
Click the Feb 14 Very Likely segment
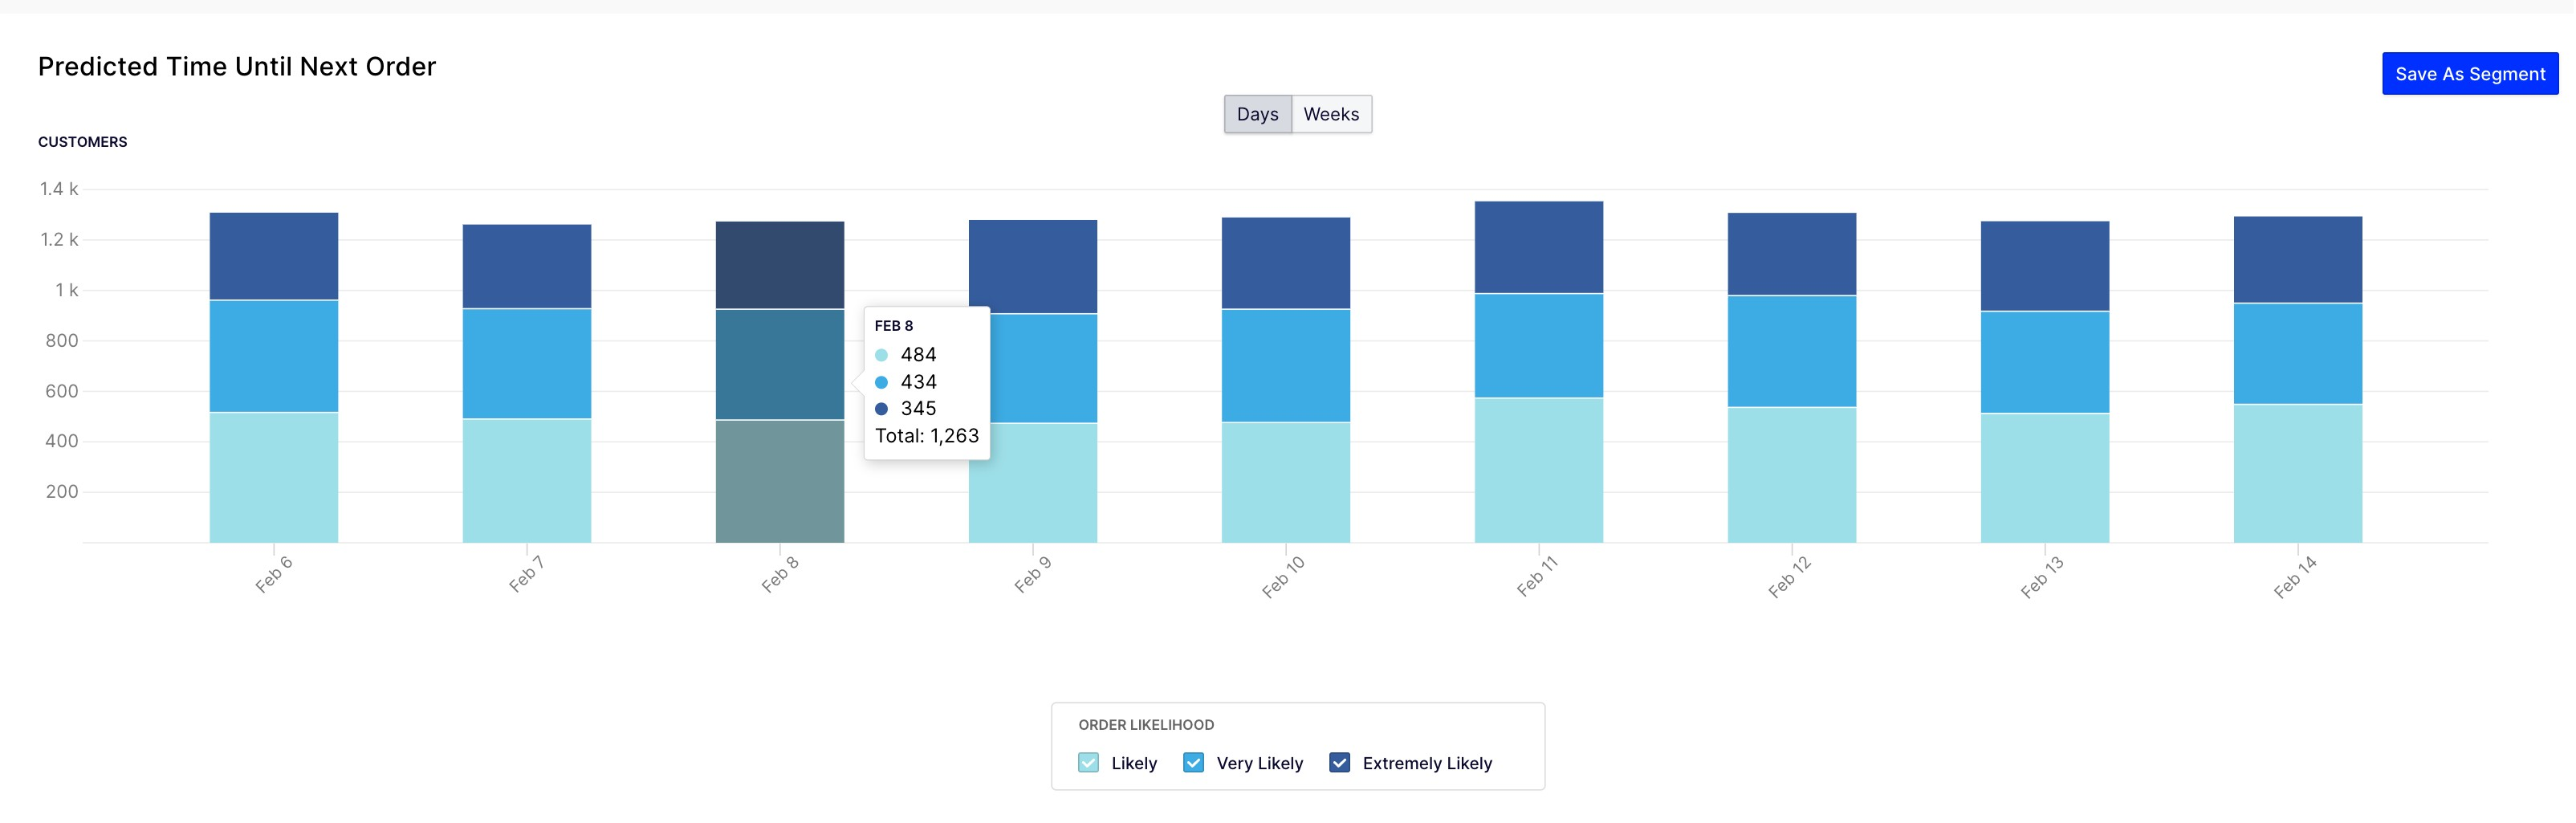coord(2298,354)
